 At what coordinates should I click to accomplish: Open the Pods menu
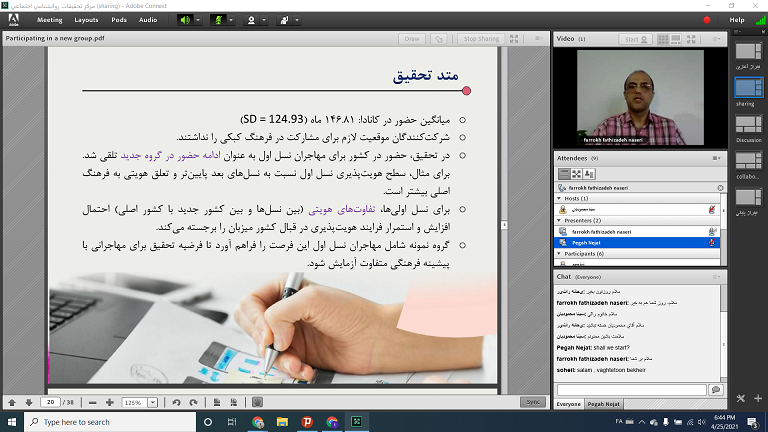point(119,20)
